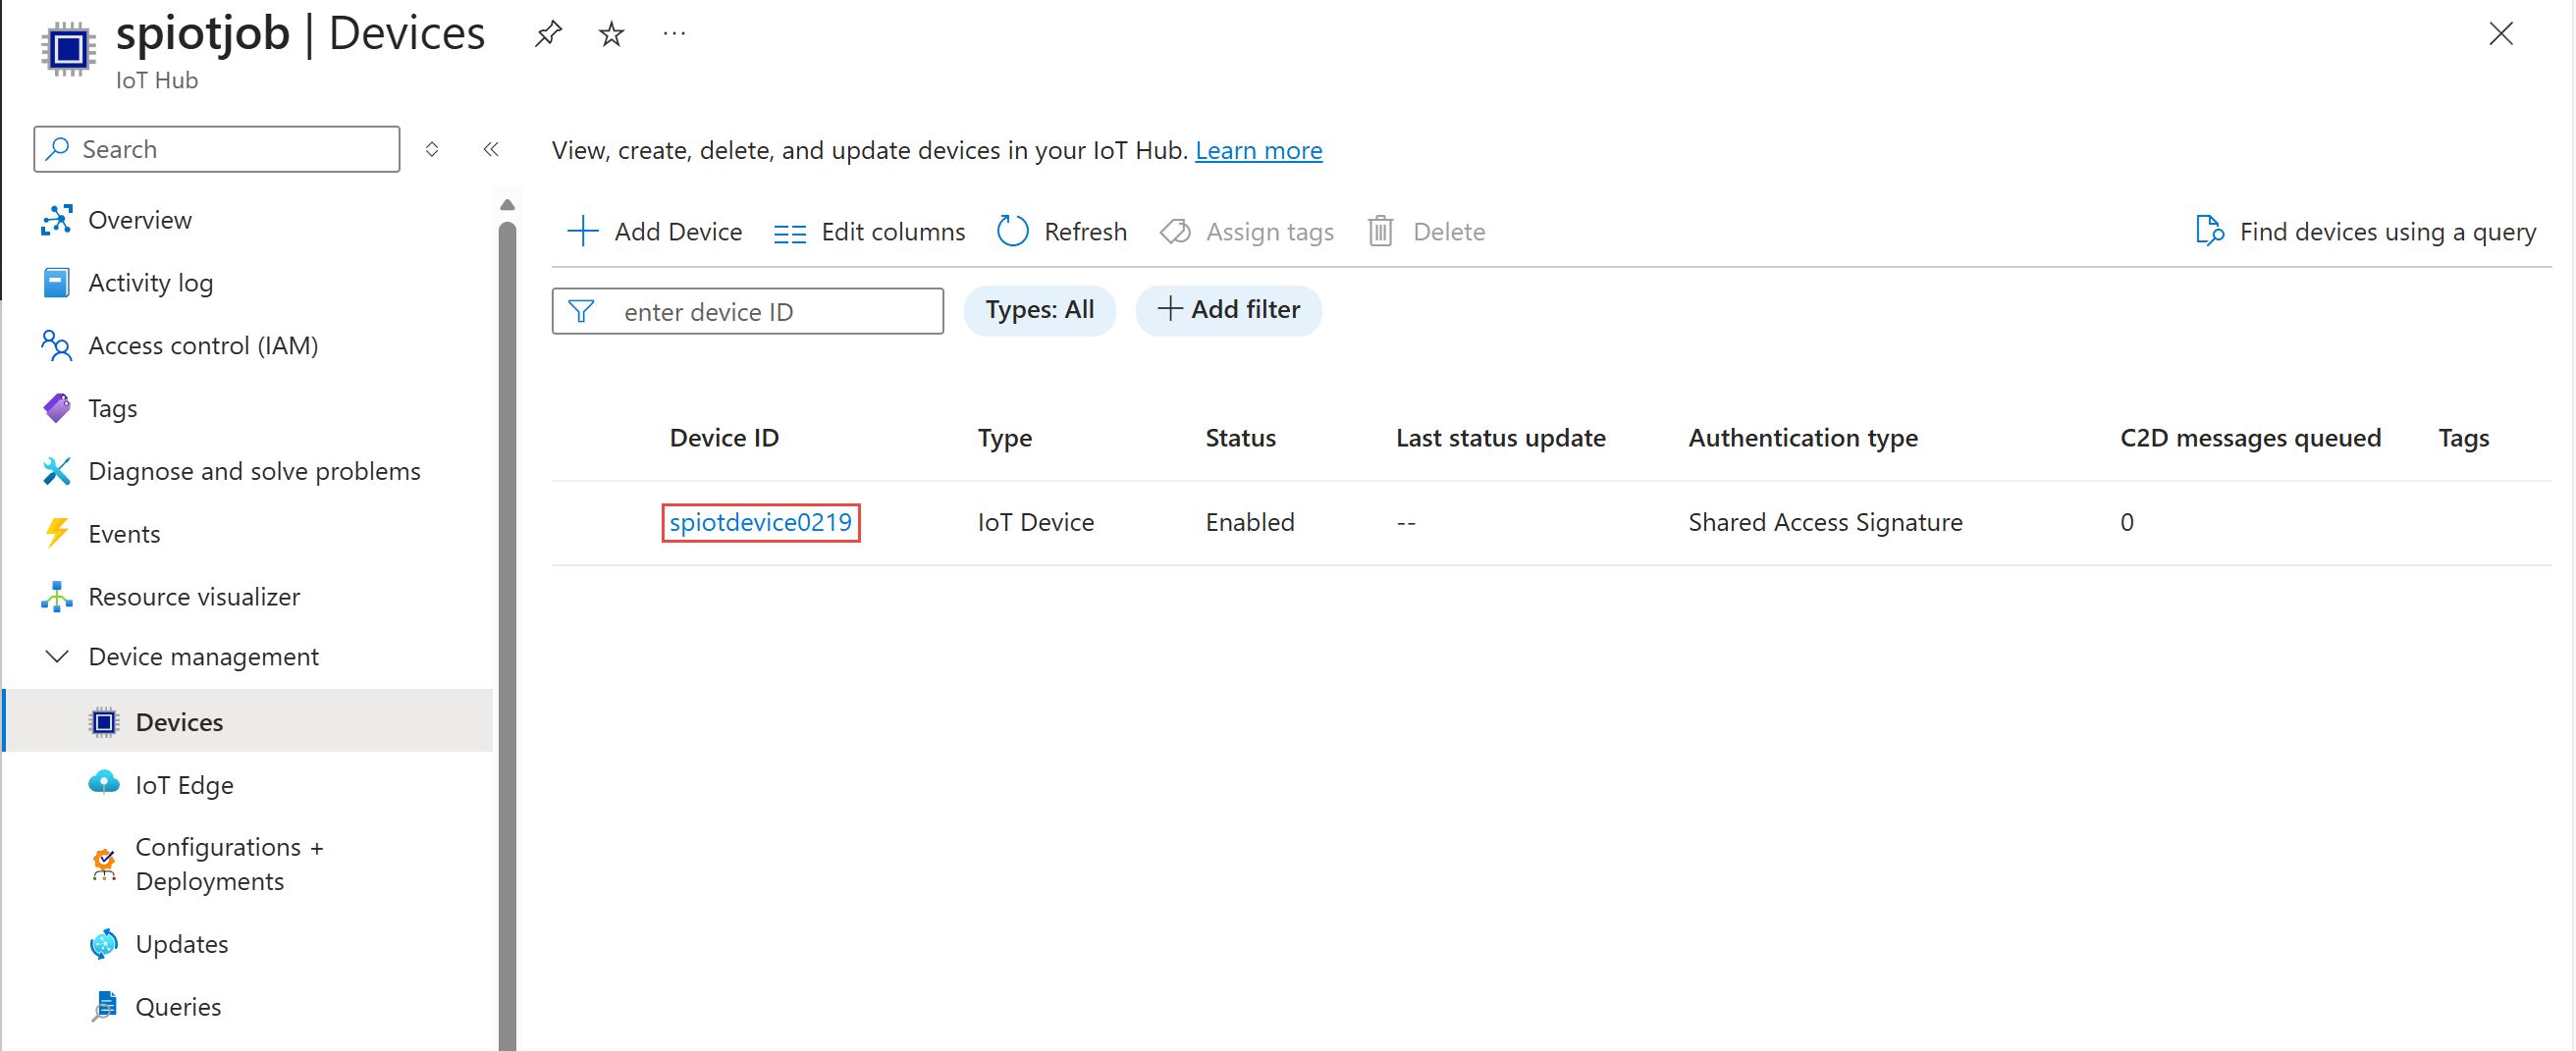Open the more options ellipsis menu
Image resolution: width=2576 pixels, height=1051 pixels.
coord(674,34)
